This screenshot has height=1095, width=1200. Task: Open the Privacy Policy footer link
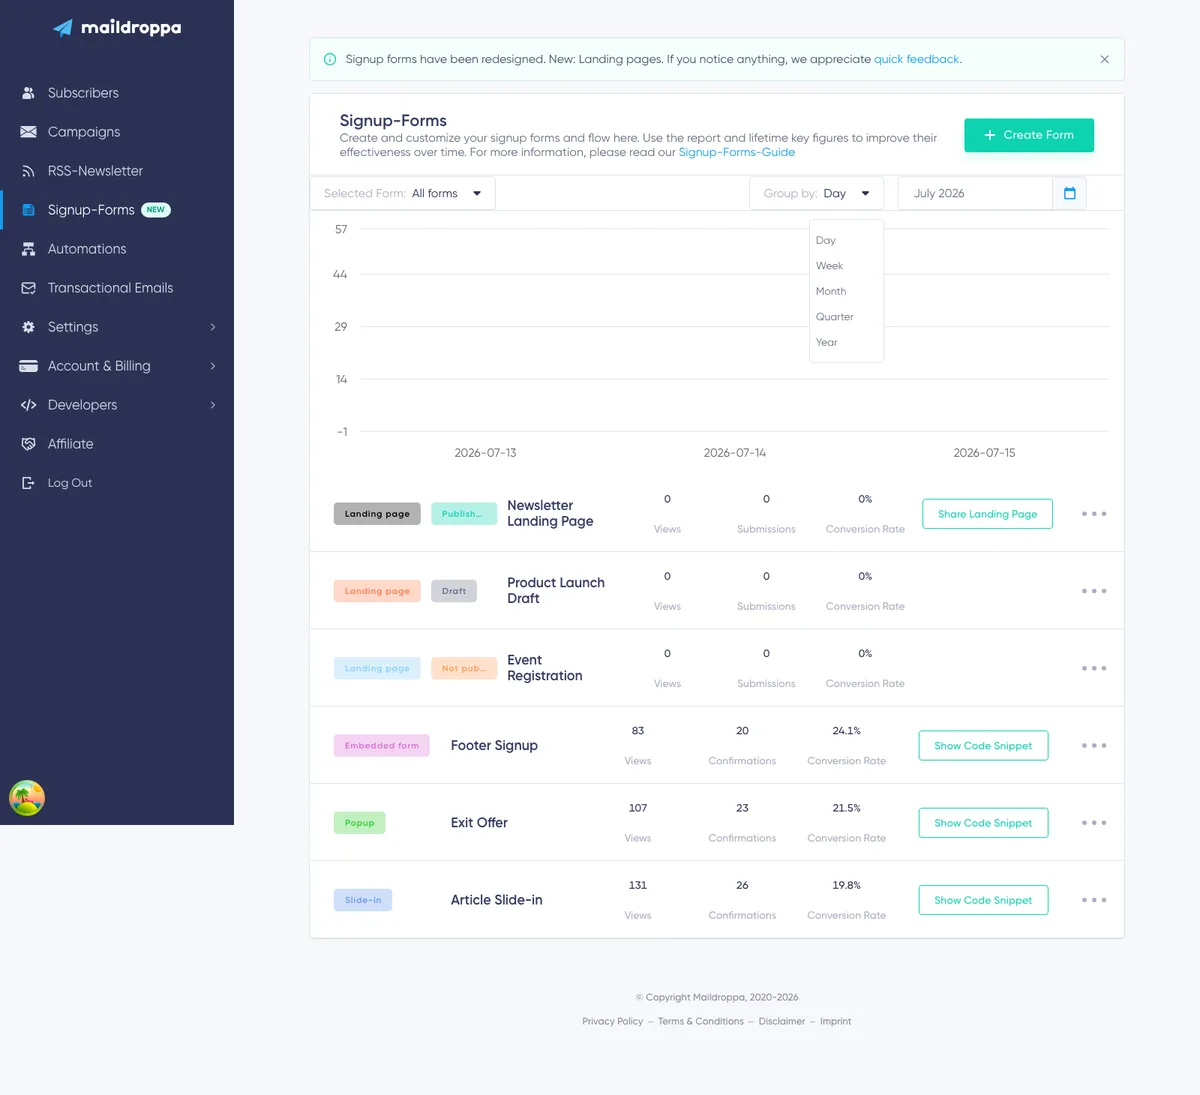(613, 1021)
